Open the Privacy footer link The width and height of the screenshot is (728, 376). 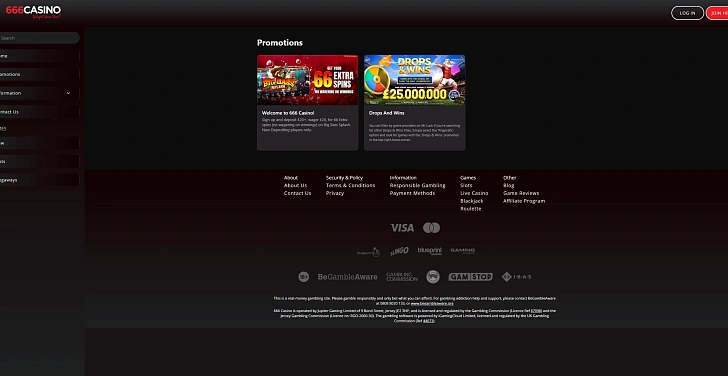(335, 194)
